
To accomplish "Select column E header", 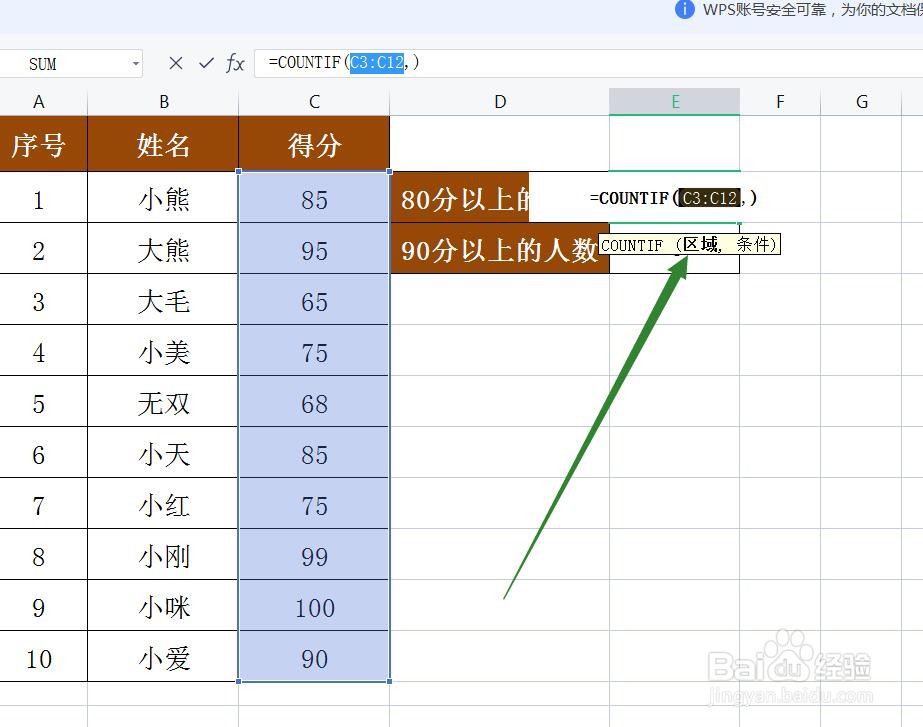I will click(674, 100).
